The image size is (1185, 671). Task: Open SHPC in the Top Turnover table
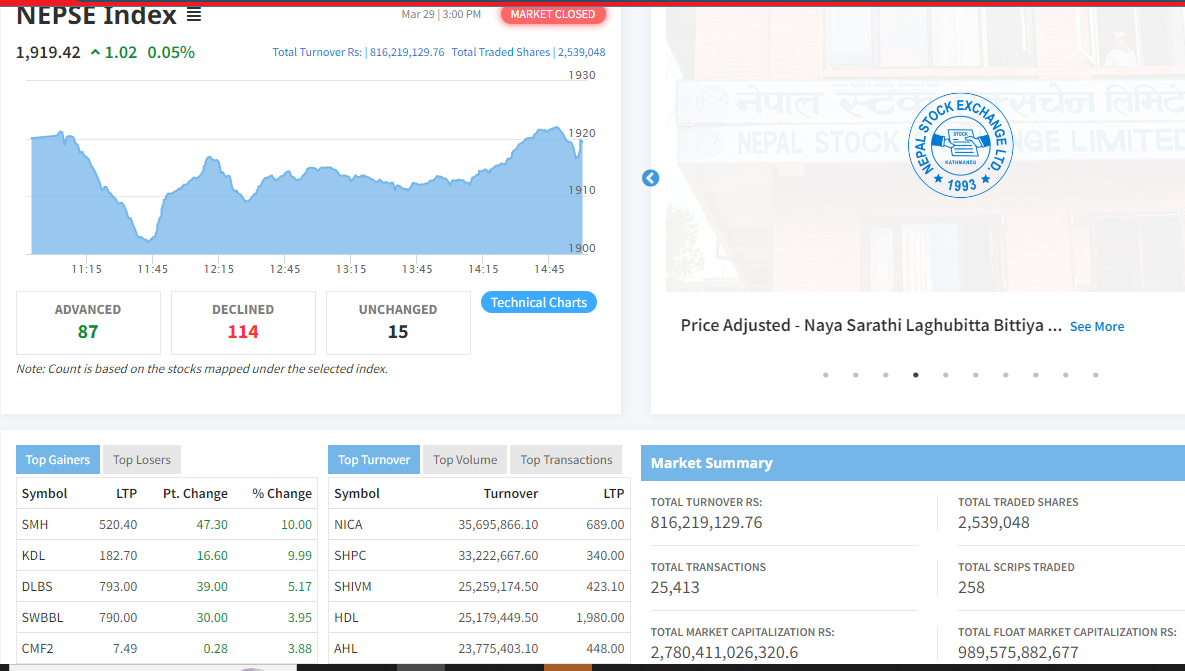coord(350,555)
